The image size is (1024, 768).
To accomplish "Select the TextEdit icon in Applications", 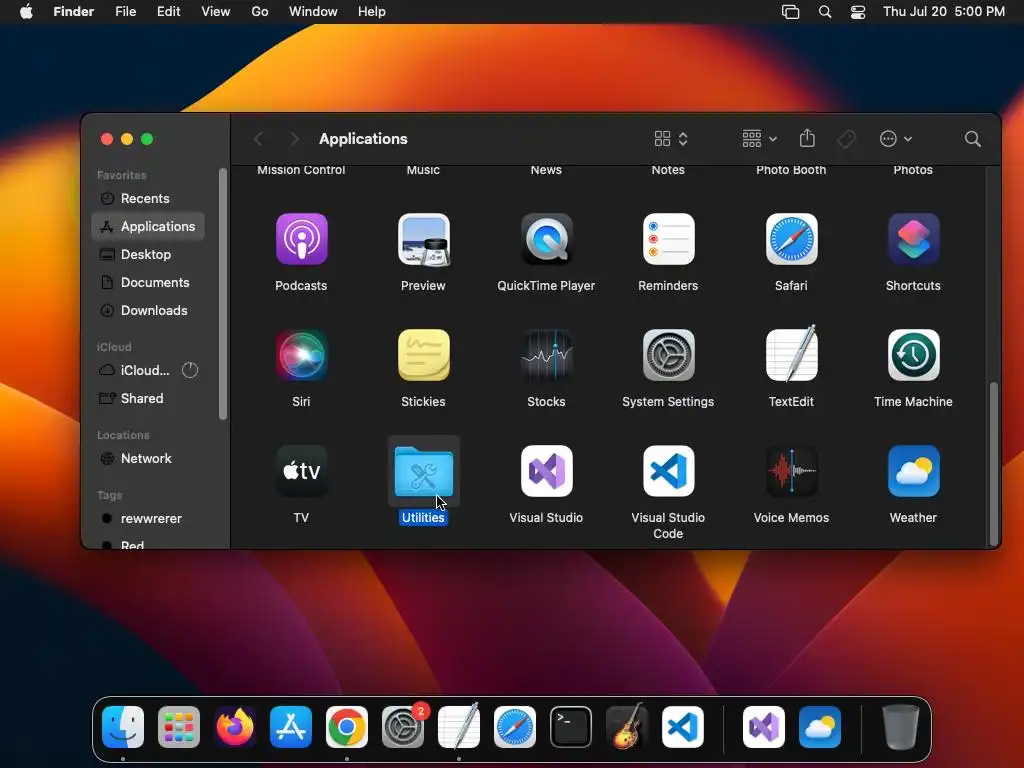I will [791, 353].
